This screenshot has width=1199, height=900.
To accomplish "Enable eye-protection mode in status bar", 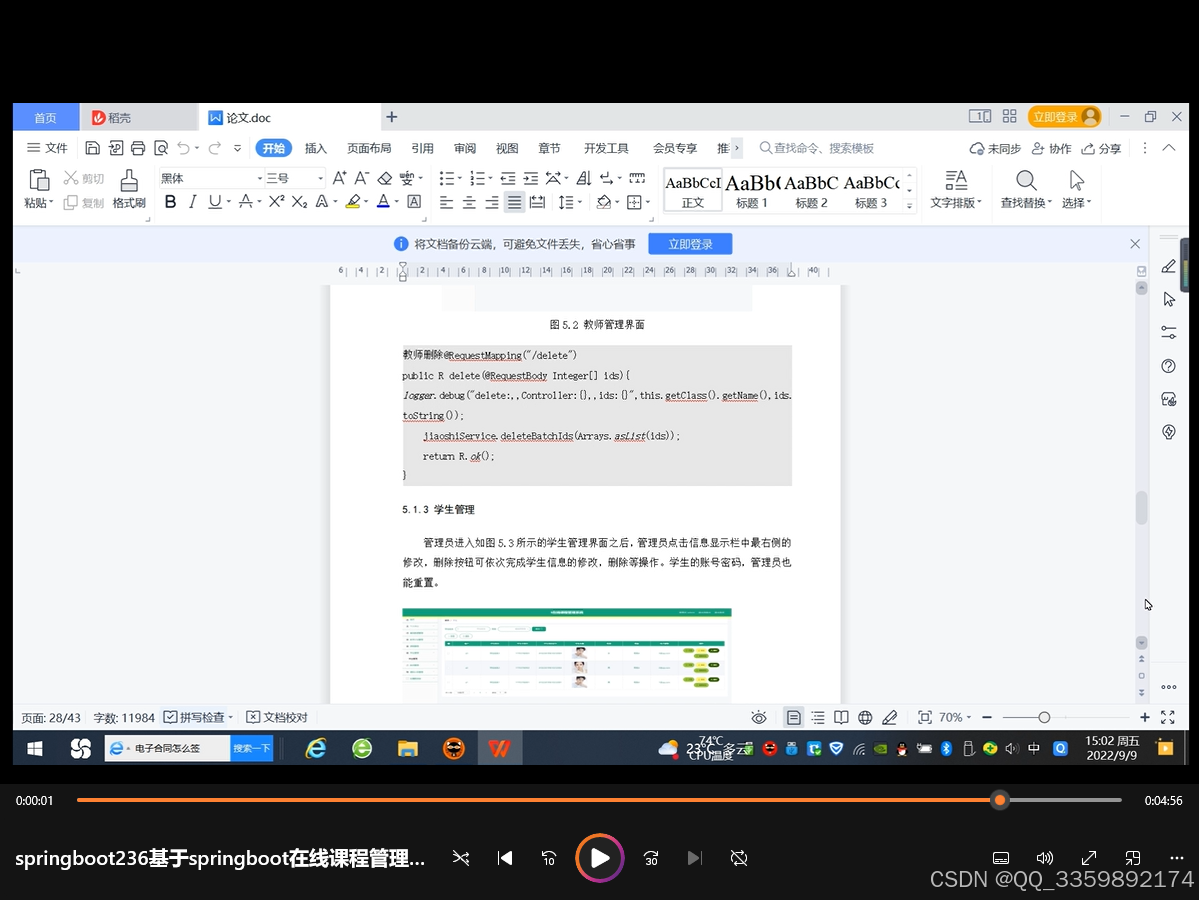I will pyautogui.click(x=759, y=717).
